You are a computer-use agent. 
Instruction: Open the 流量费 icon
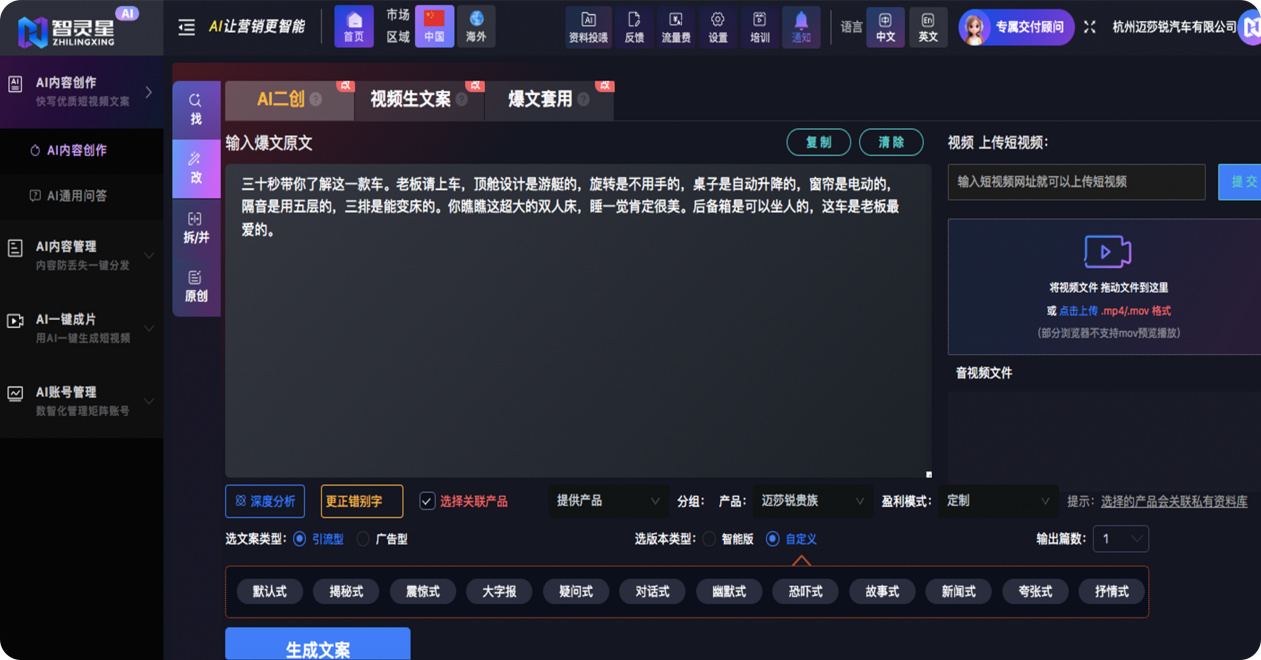pyautogui.click(x=678, y=25)
